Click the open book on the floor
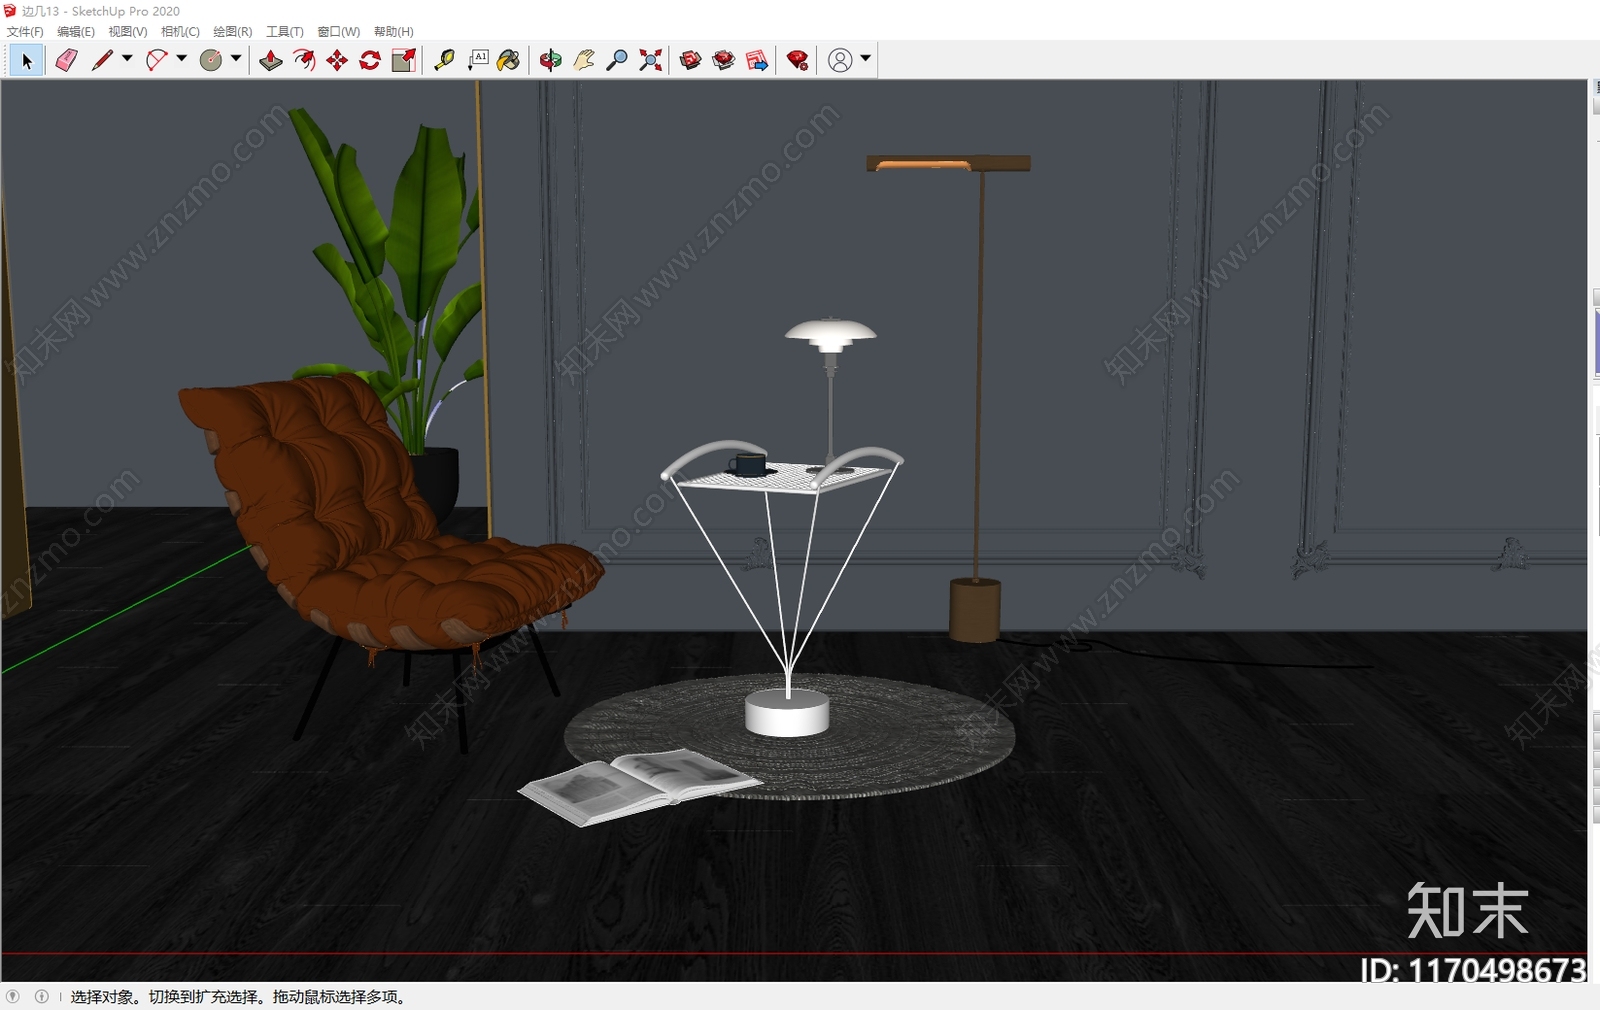The height and width of the screenshot is (1010, 1600). click(638, 786)
